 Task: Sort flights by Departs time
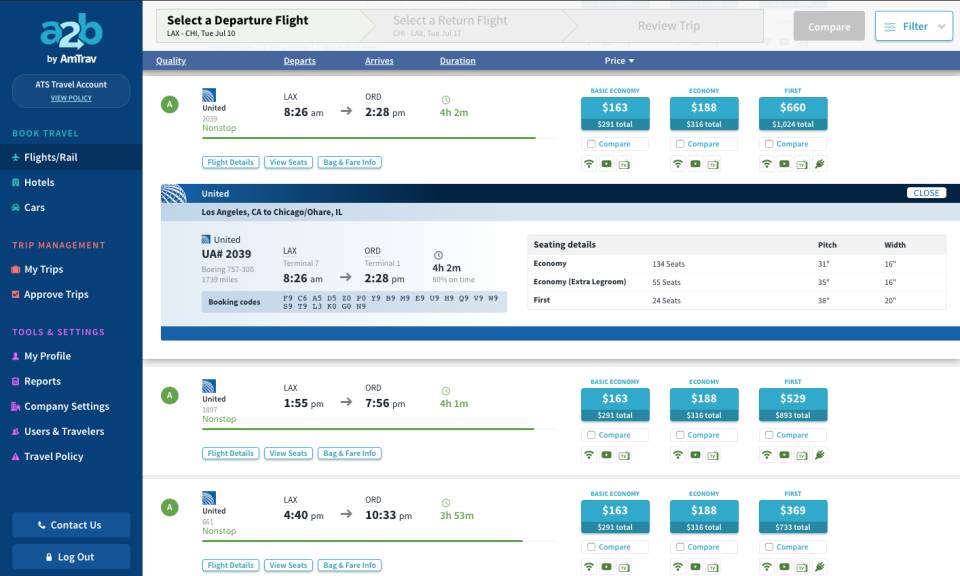299,61
